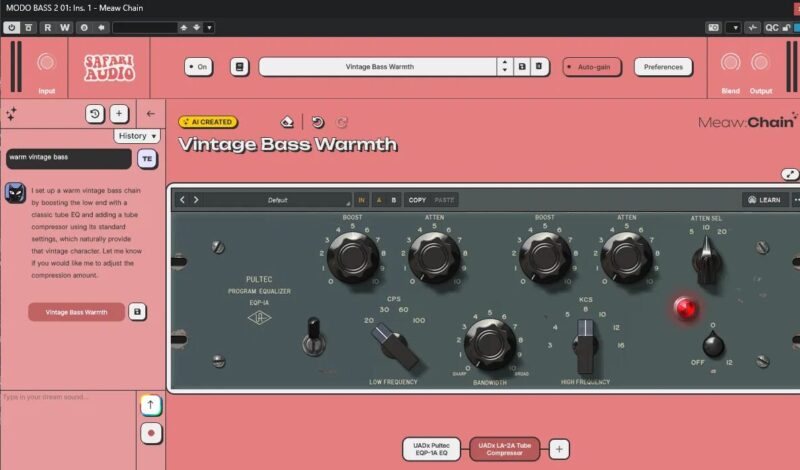
Task: Step presets with up/down arrows
Action: (x=505, y=67)
